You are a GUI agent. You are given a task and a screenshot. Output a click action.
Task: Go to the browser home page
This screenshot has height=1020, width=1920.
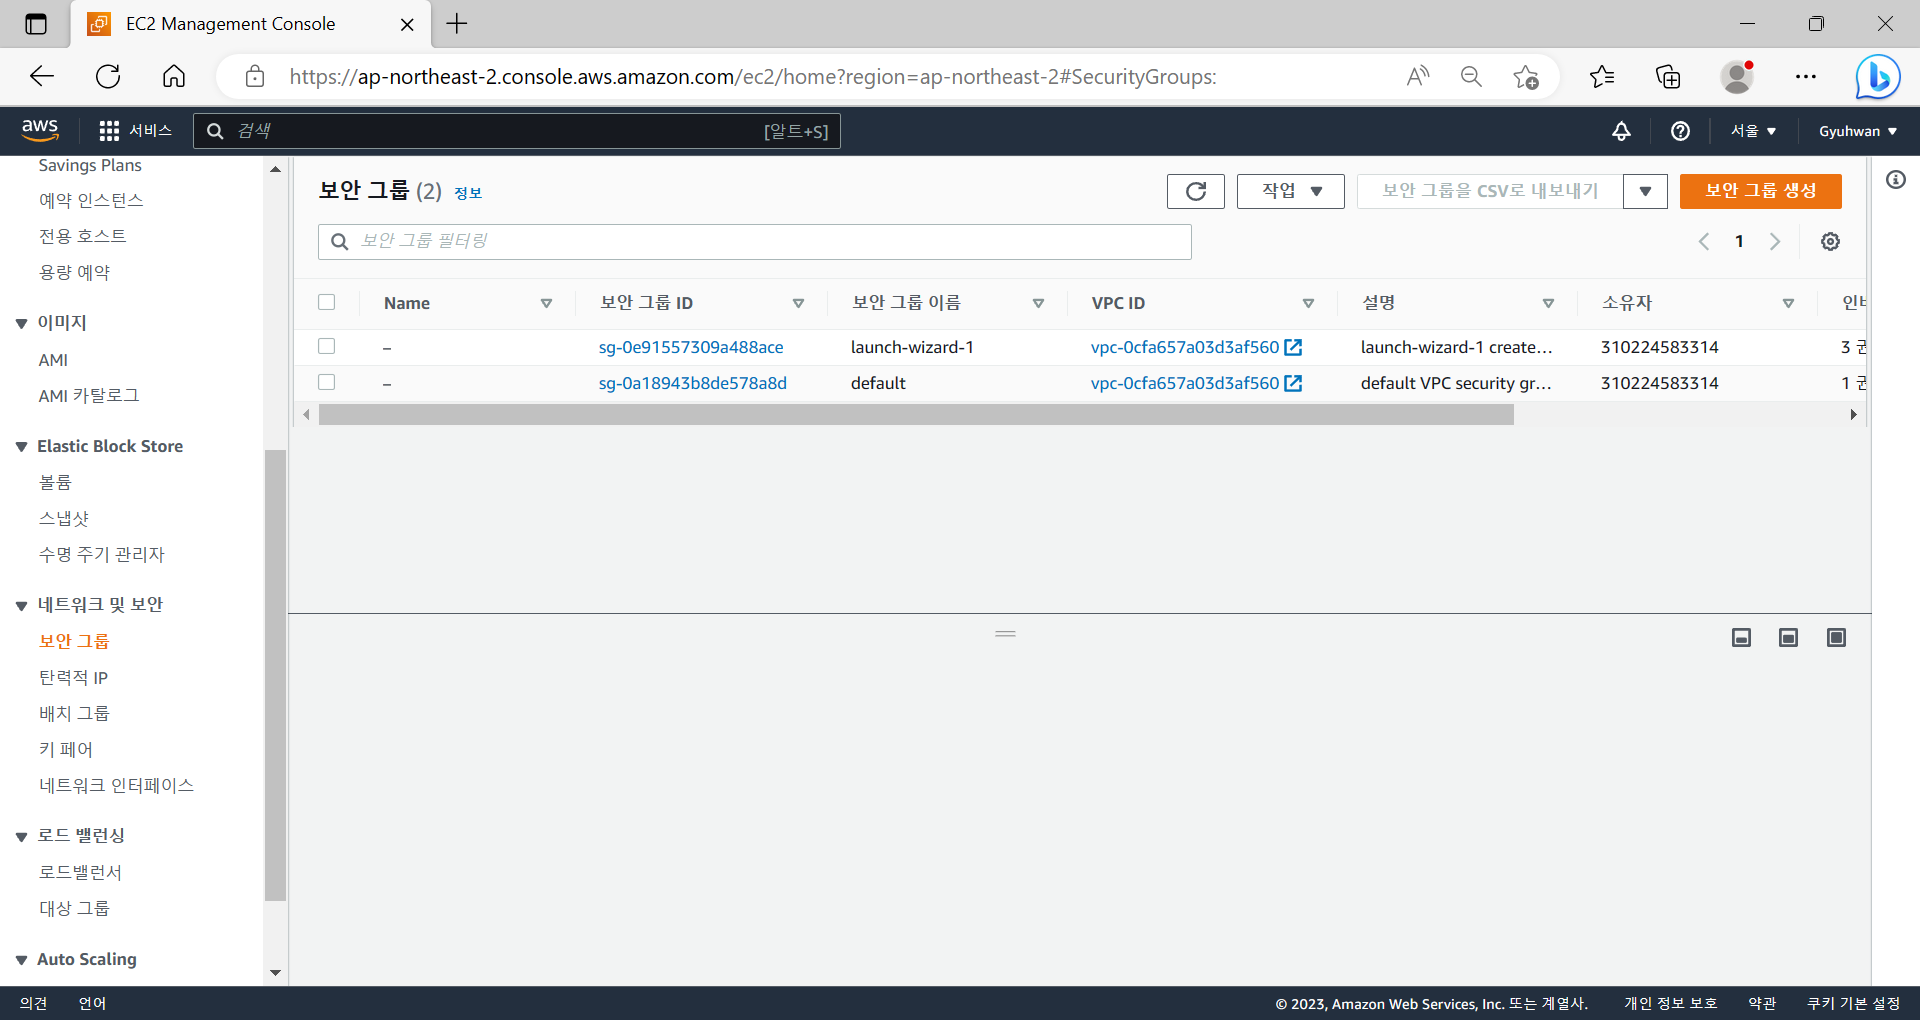click(x=174, y=76)
